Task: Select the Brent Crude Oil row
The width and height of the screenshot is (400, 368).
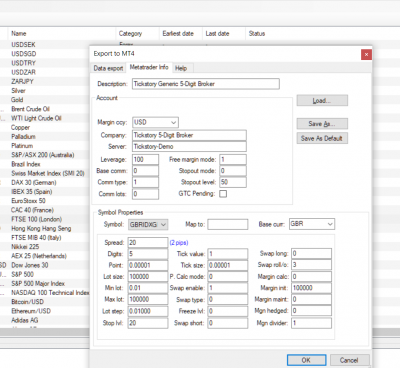Action: 45,109
